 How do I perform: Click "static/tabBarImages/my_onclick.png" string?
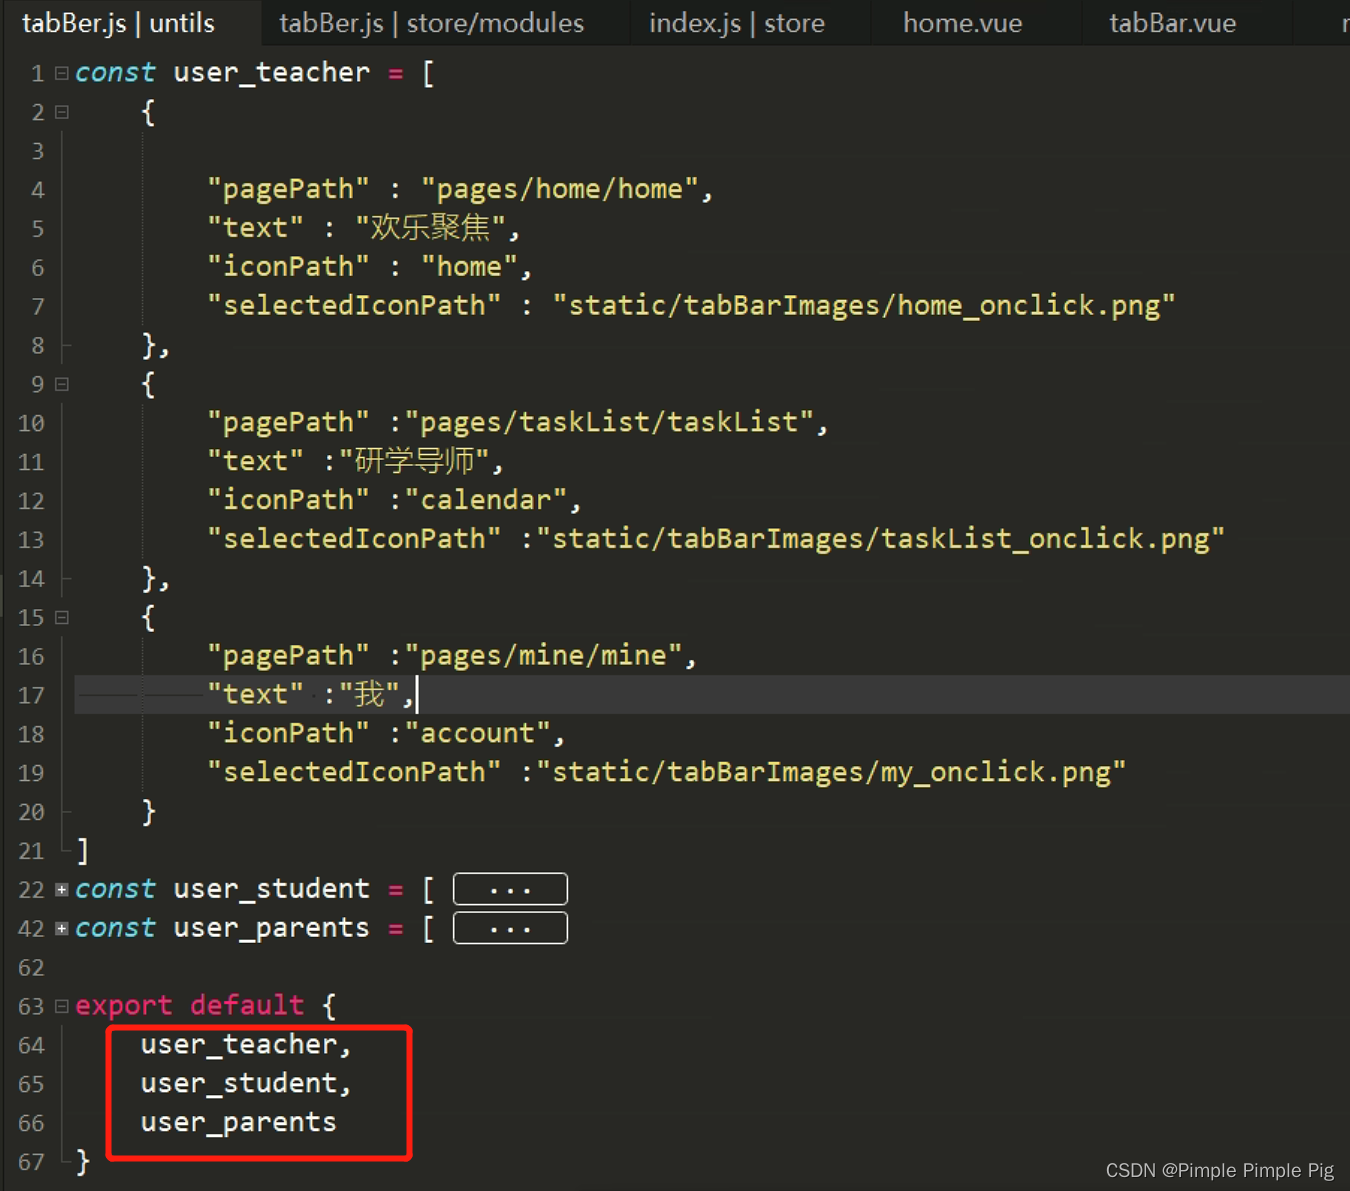point(831,772)
